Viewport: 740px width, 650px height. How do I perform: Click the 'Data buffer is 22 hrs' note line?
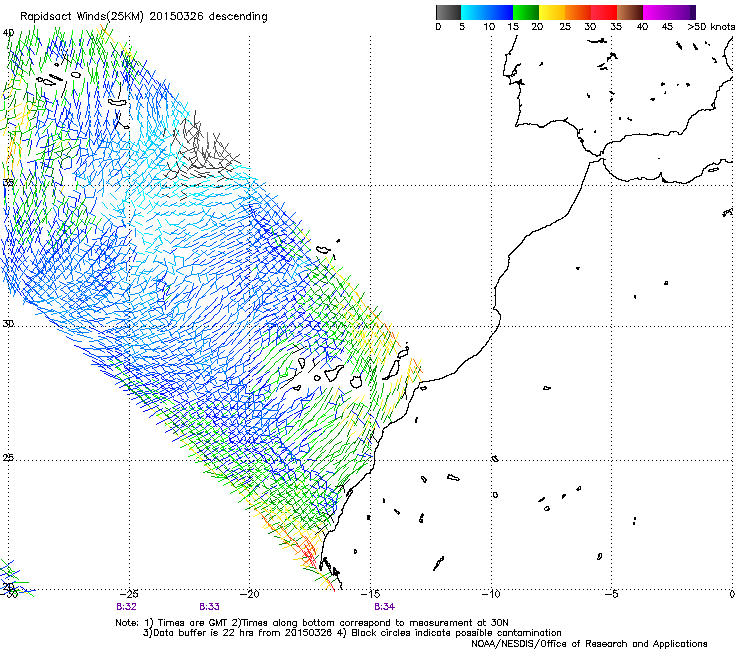[352, 633]
